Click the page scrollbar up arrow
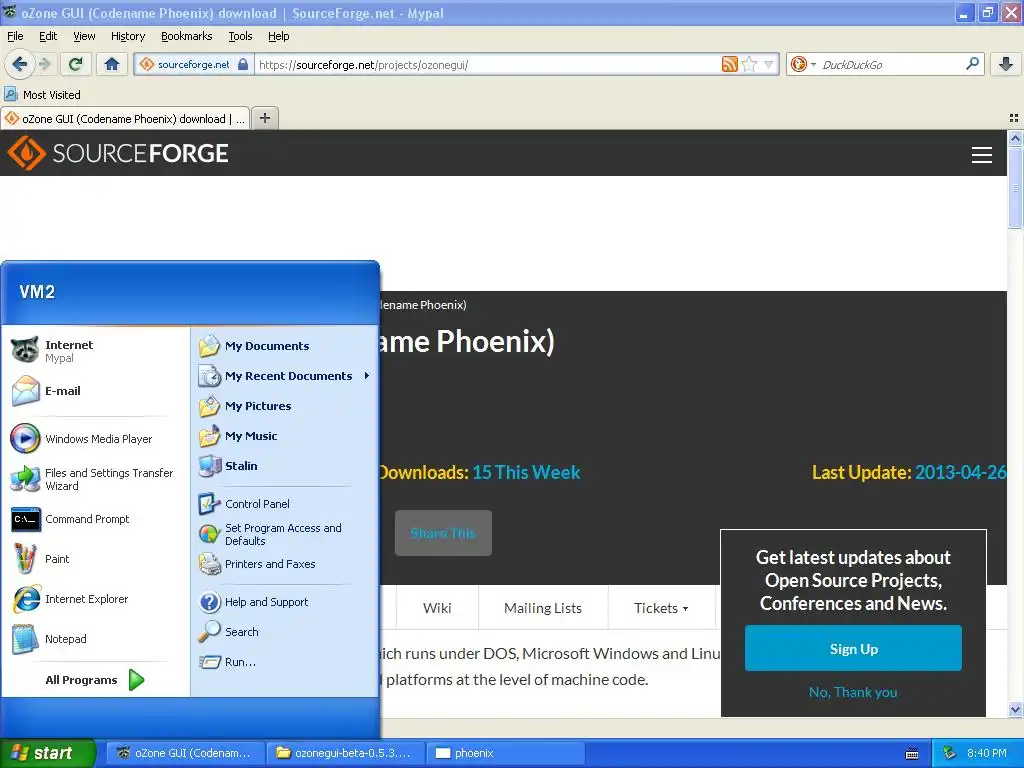 tap(1015, 138)
